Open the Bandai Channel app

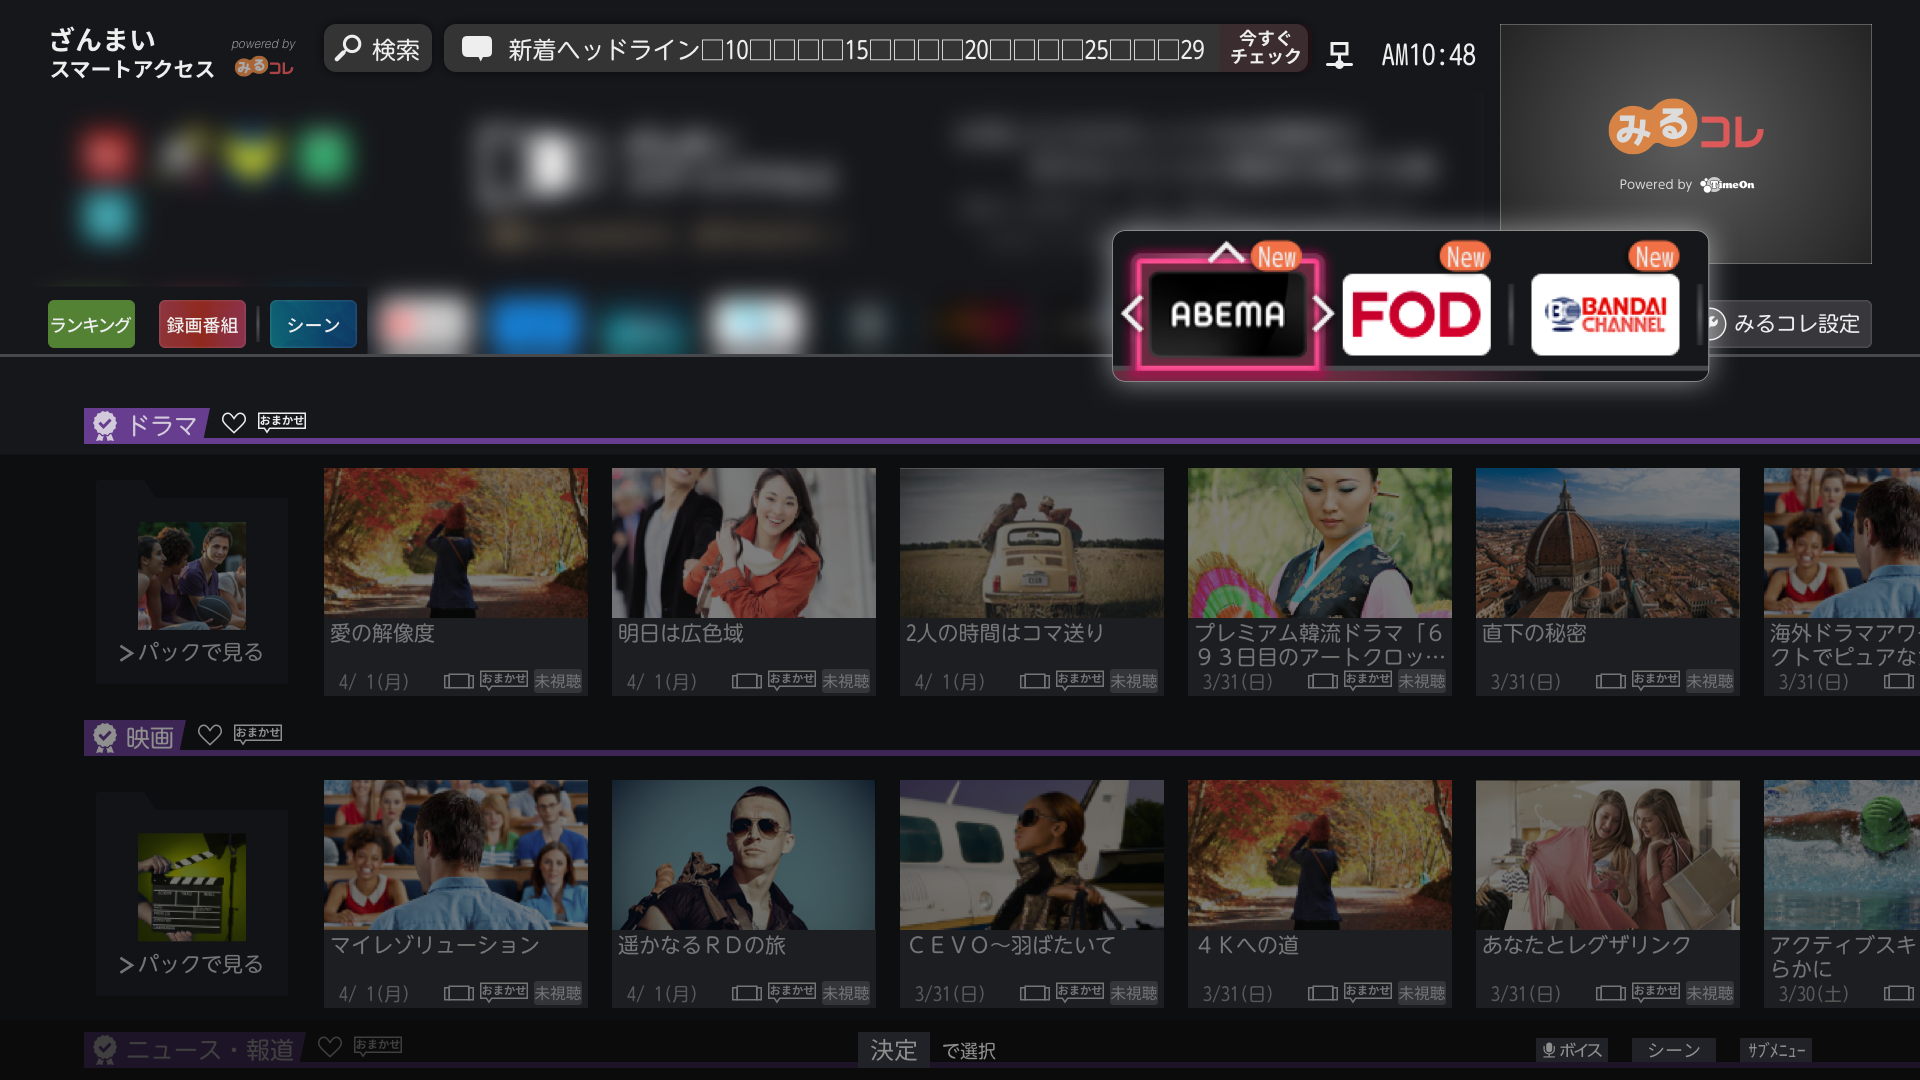[1605, 315]
